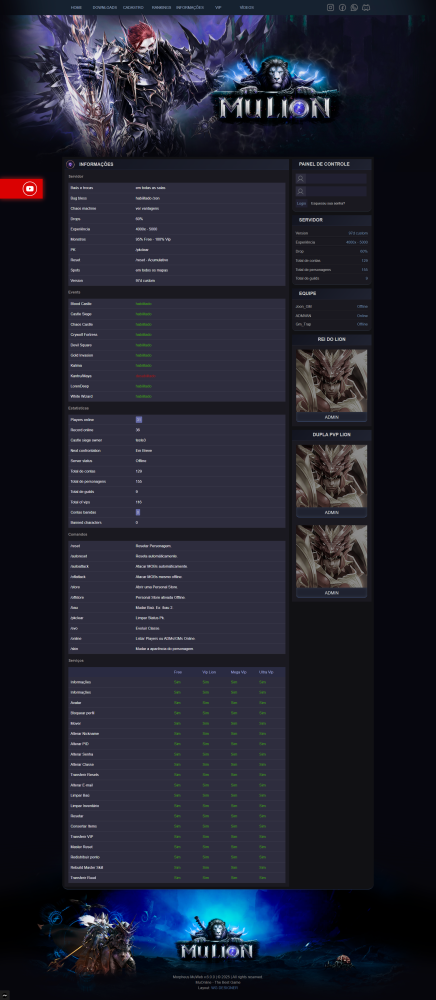Click the /pkclear command row
This screenshot has height=1000, width=436.
tap(177, 618)
